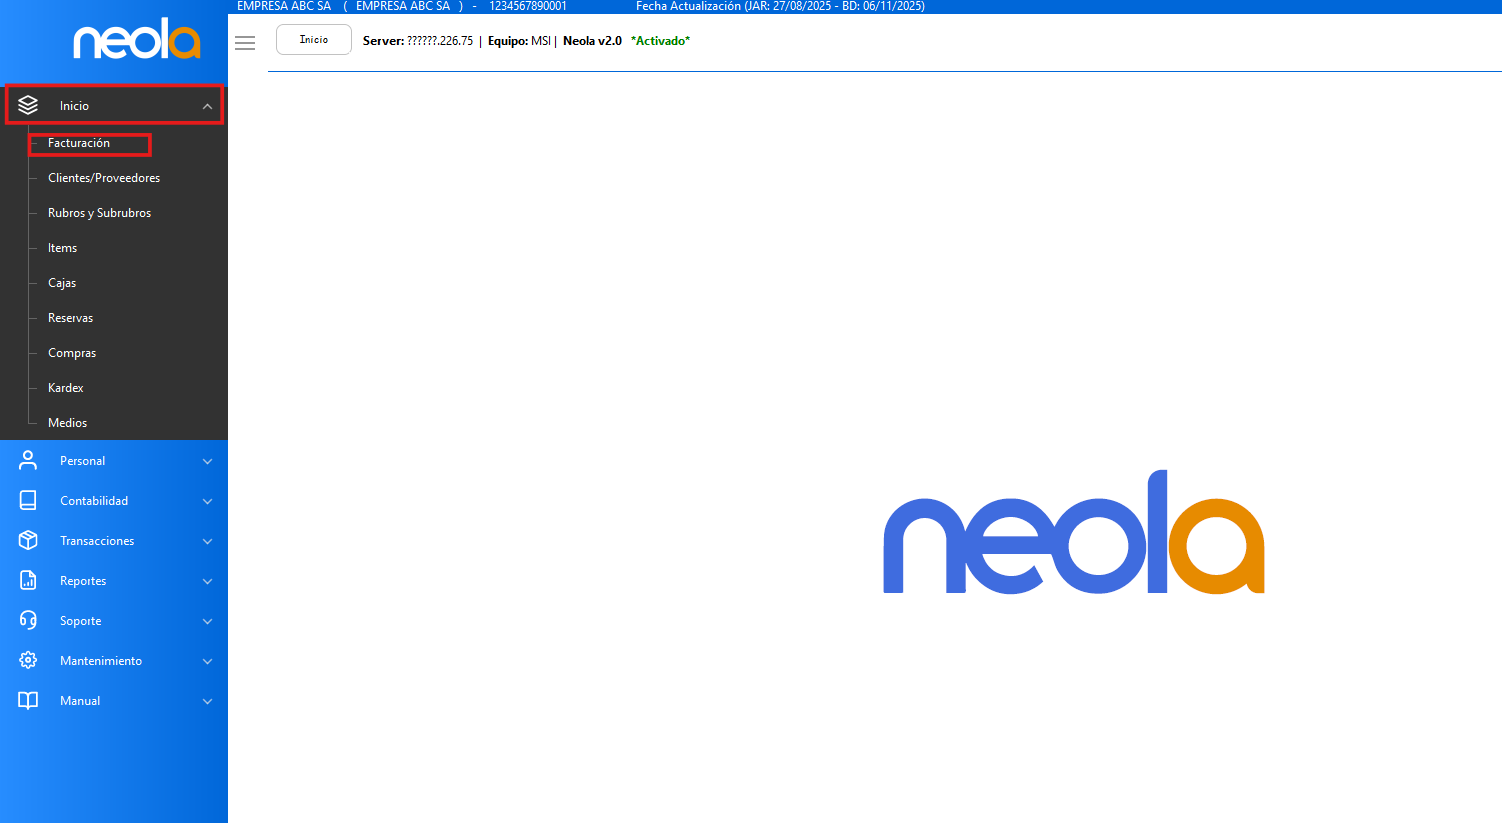Go to Kardex in sidebar
This screenshot has width=1502, height=823.
pos(66,388)
